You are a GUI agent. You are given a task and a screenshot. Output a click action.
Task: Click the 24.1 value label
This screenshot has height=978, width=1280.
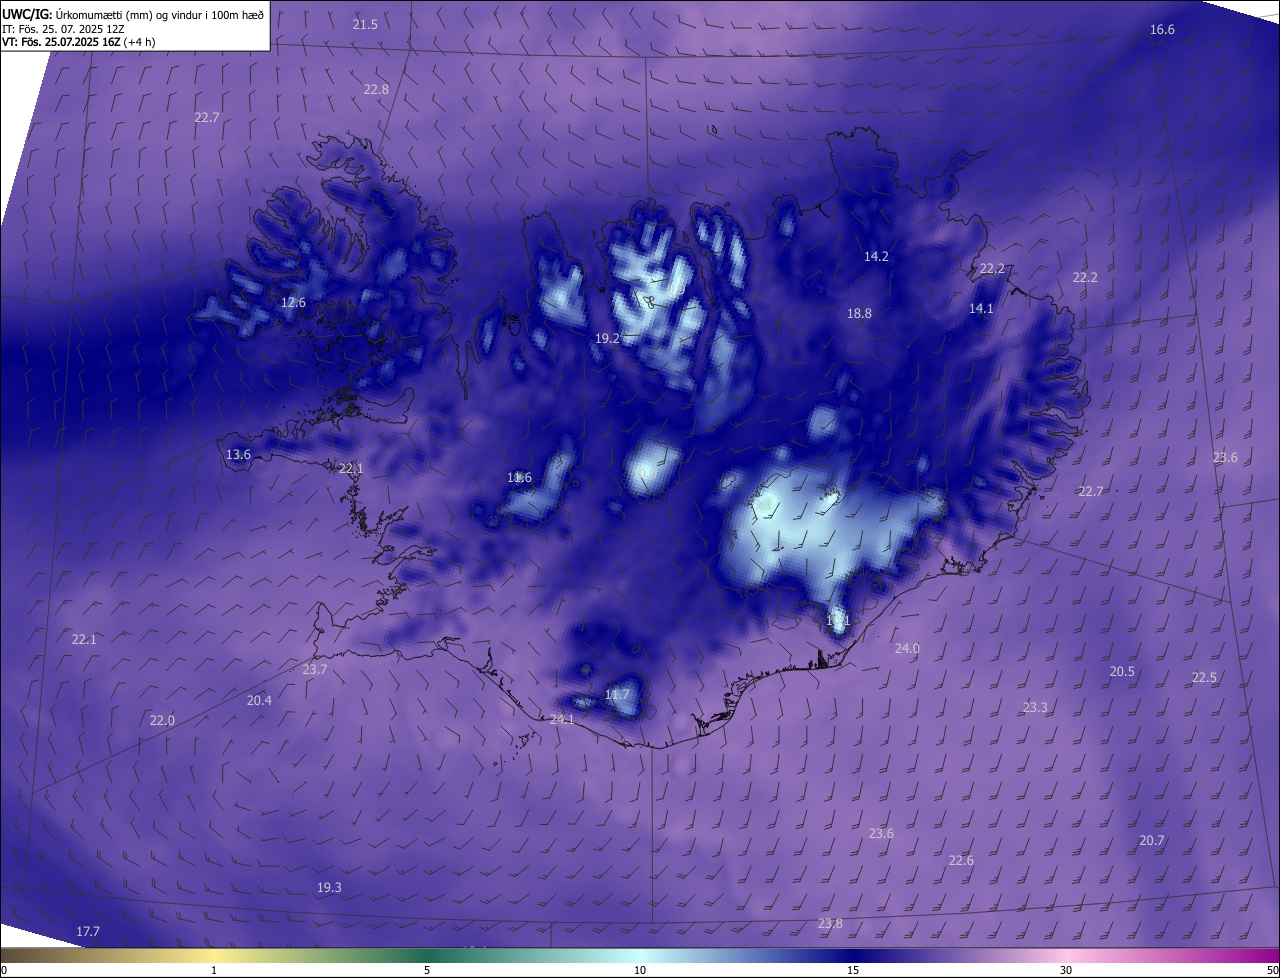562,720
